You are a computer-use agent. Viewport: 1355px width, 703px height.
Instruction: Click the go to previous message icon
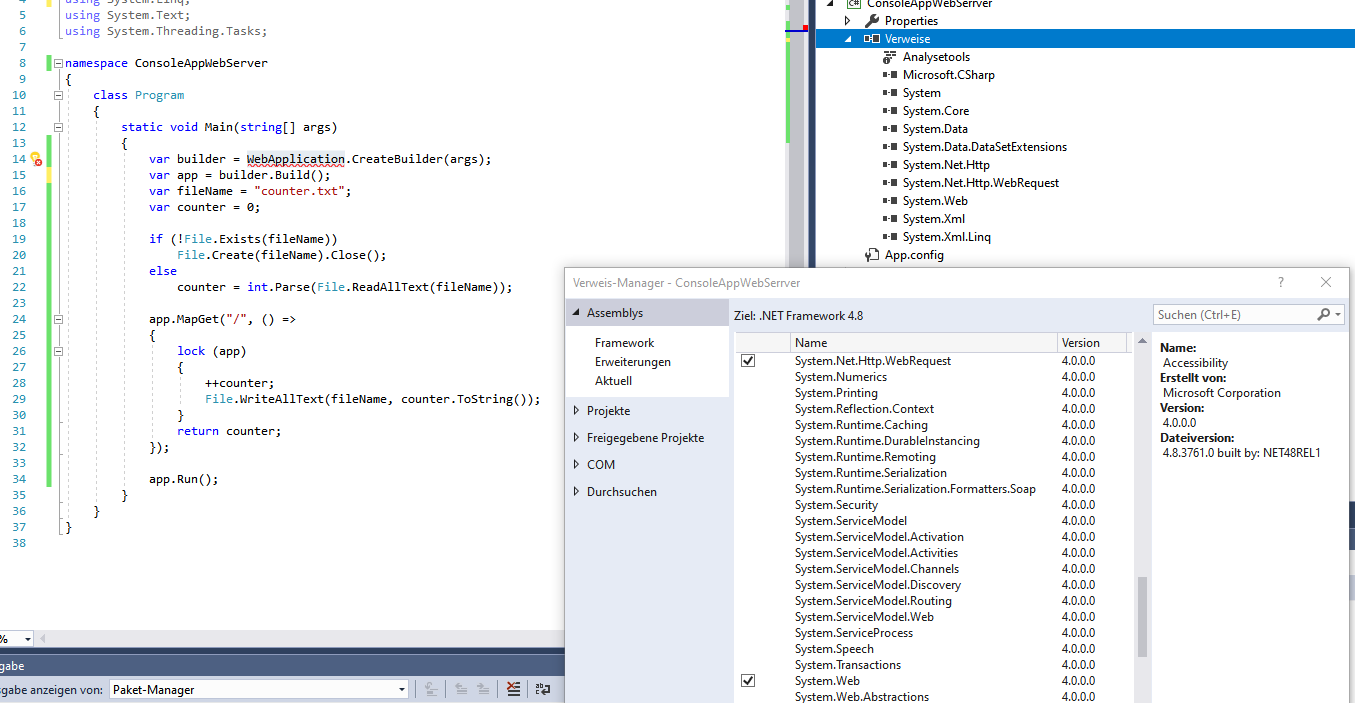click(x=461, y=689)
